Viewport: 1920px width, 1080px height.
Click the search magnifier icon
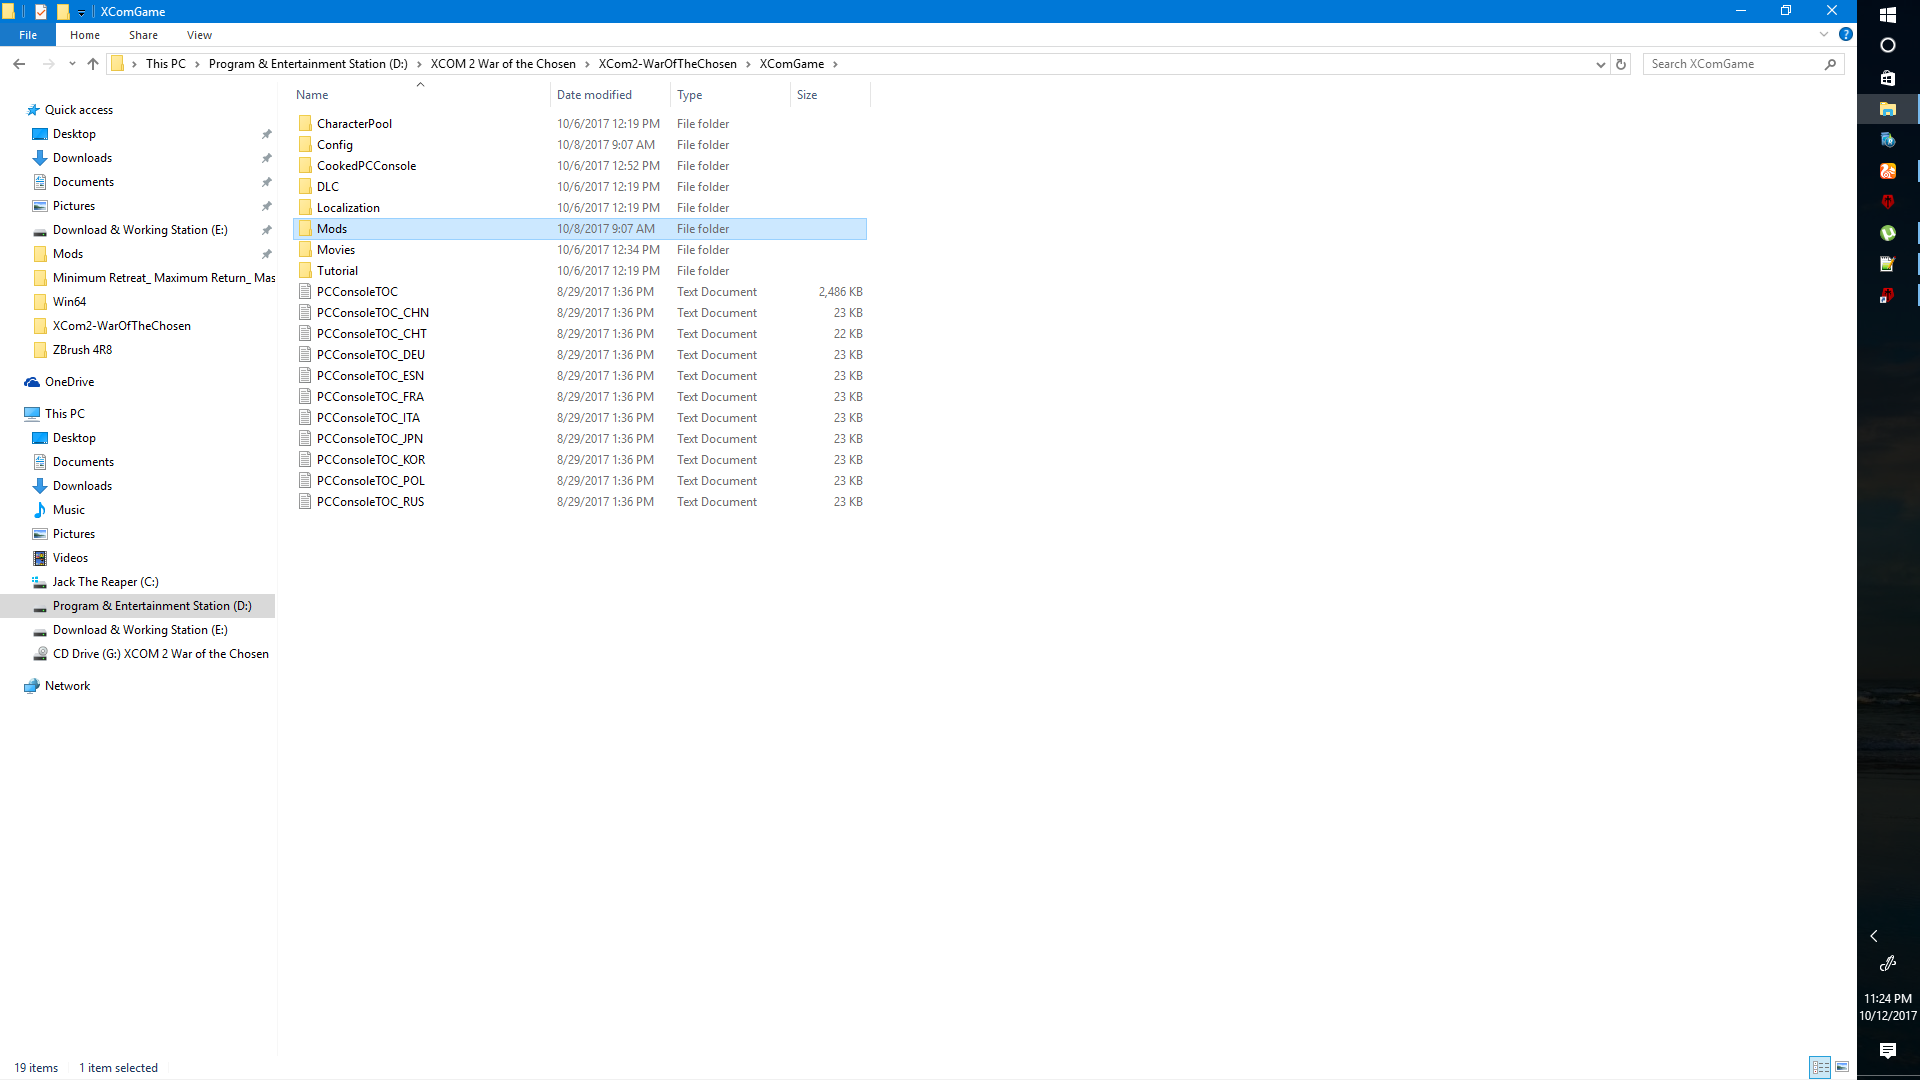click(1831, 64)
